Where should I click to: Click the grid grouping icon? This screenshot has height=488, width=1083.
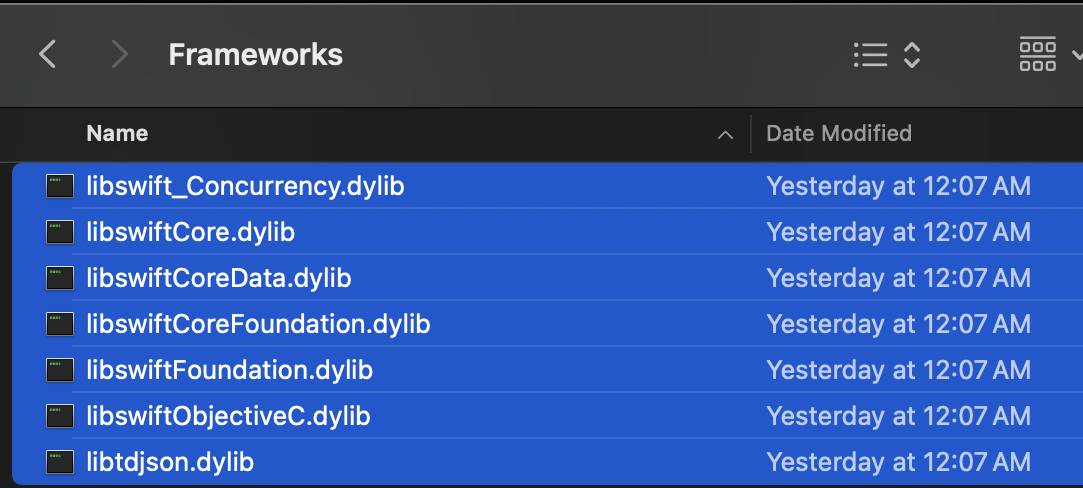click(1037, 54)
